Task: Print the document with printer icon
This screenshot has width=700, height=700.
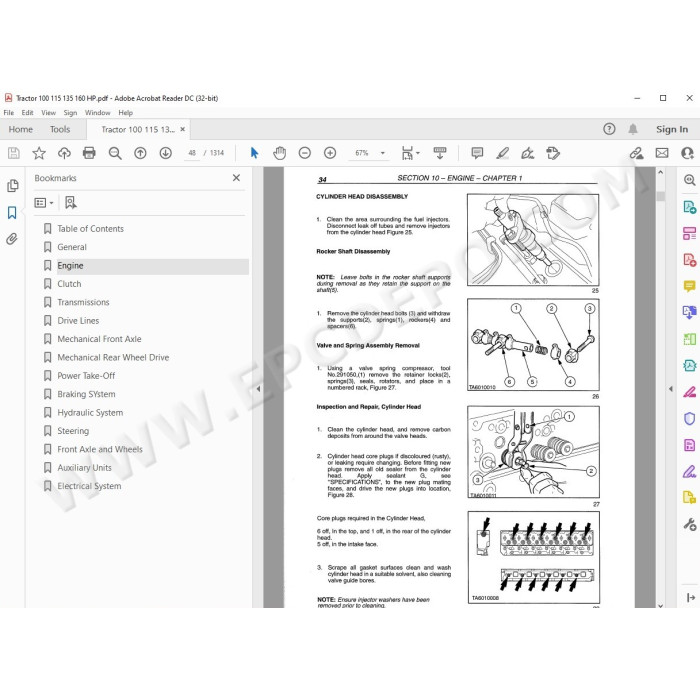Action: (x=89, y=153)
